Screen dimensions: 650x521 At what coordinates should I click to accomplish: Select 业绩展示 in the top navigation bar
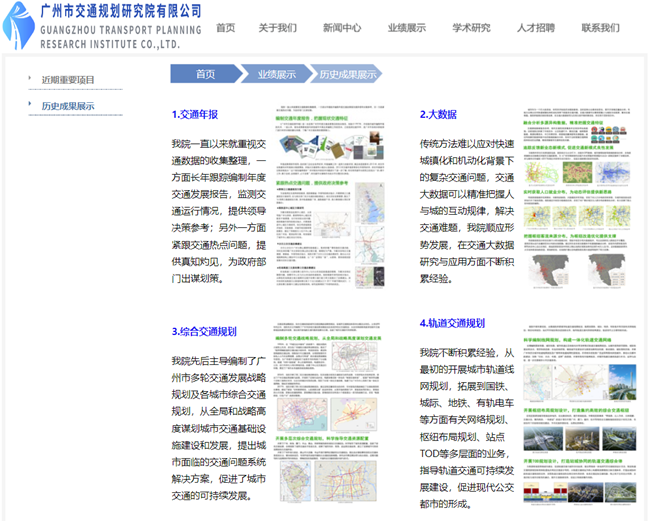click(x=407, y=28)
